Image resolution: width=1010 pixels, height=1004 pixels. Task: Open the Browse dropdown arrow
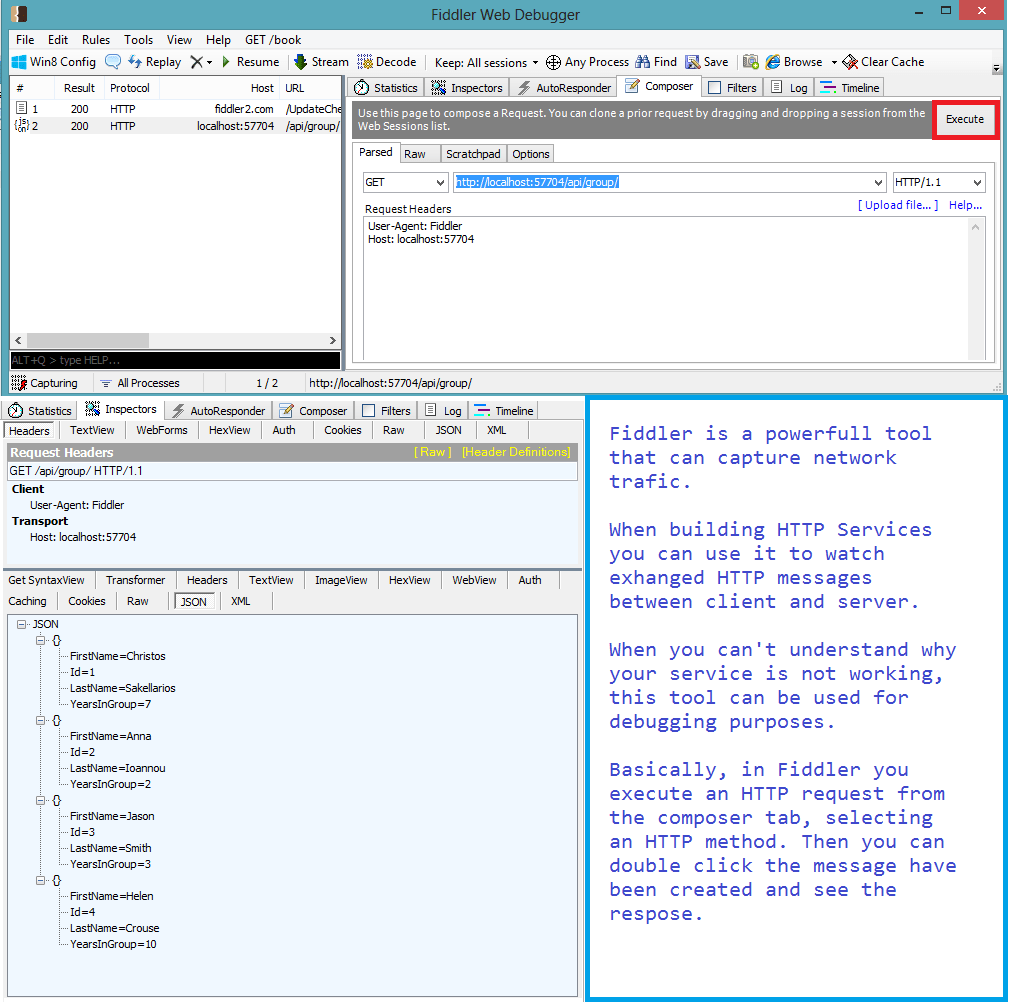834,62
